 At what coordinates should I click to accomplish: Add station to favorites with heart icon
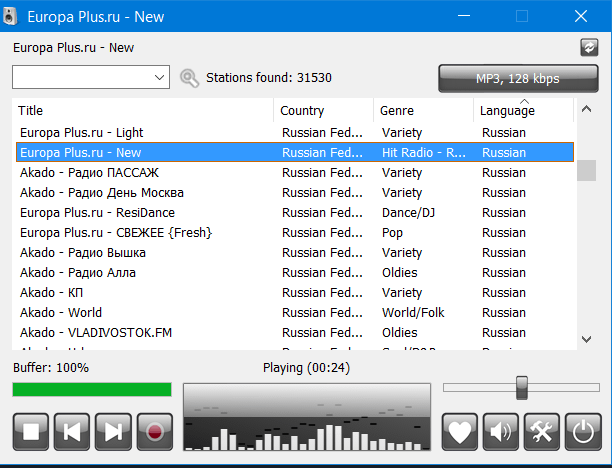(459, 432)
